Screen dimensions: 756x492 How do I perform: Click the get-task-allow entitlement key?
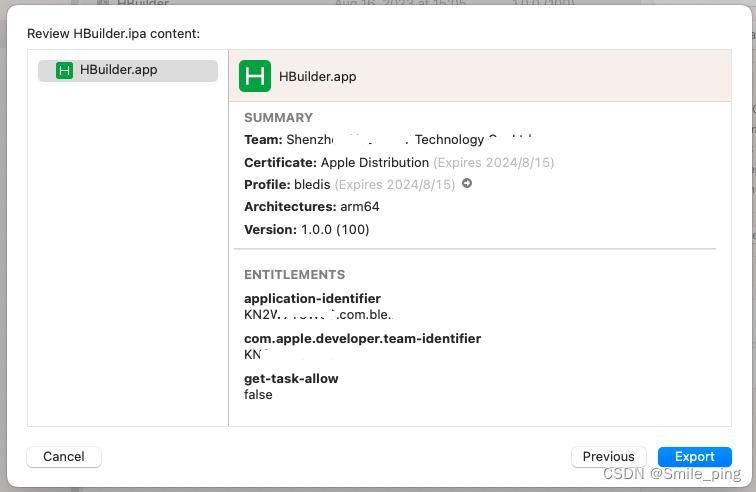[291, 379]
